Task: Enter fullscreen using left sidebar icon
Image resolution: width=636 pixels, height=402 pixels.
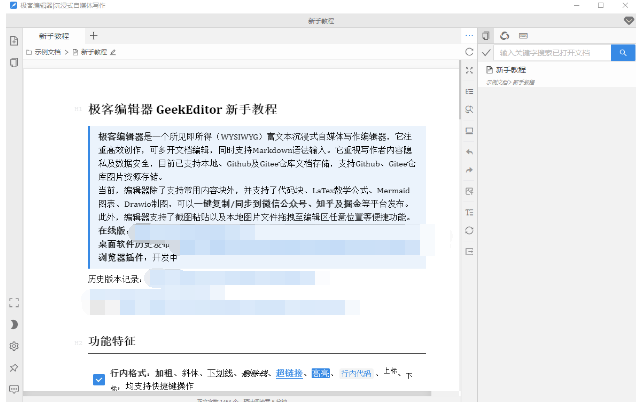Action: click(x=14, y=302)
